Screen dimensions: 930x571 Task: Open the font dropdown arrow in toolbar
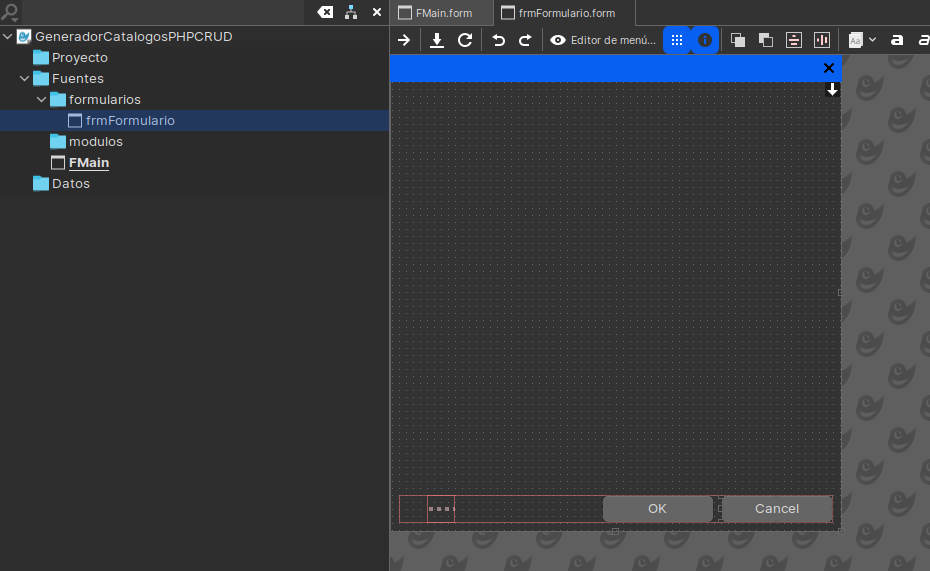872,40
